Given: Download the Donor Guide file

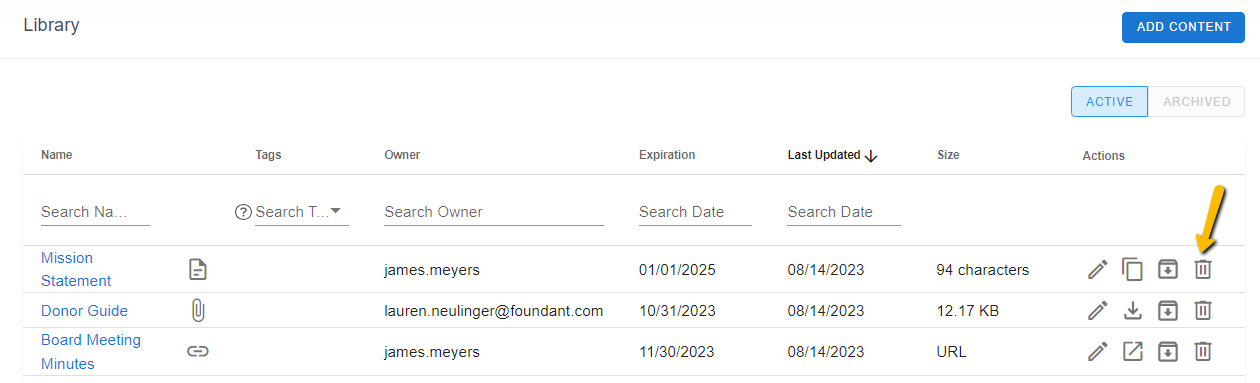Looking at the screenshot, I should pyautogui.click(x=1133, y=311).
